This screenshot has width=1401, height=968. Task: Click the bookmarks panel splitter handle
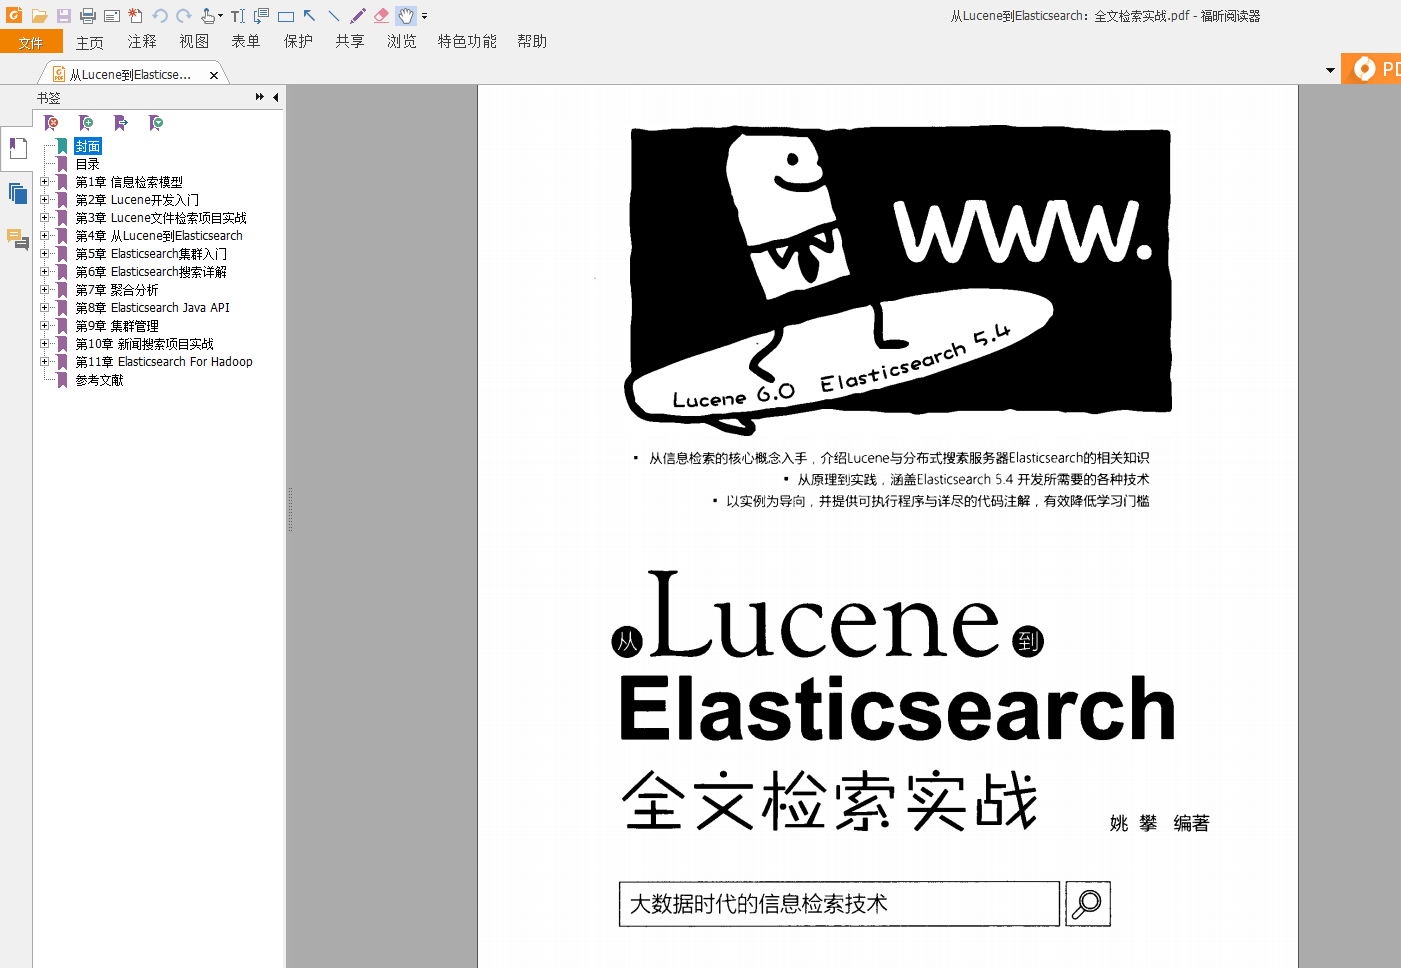(x=290, y=510)
